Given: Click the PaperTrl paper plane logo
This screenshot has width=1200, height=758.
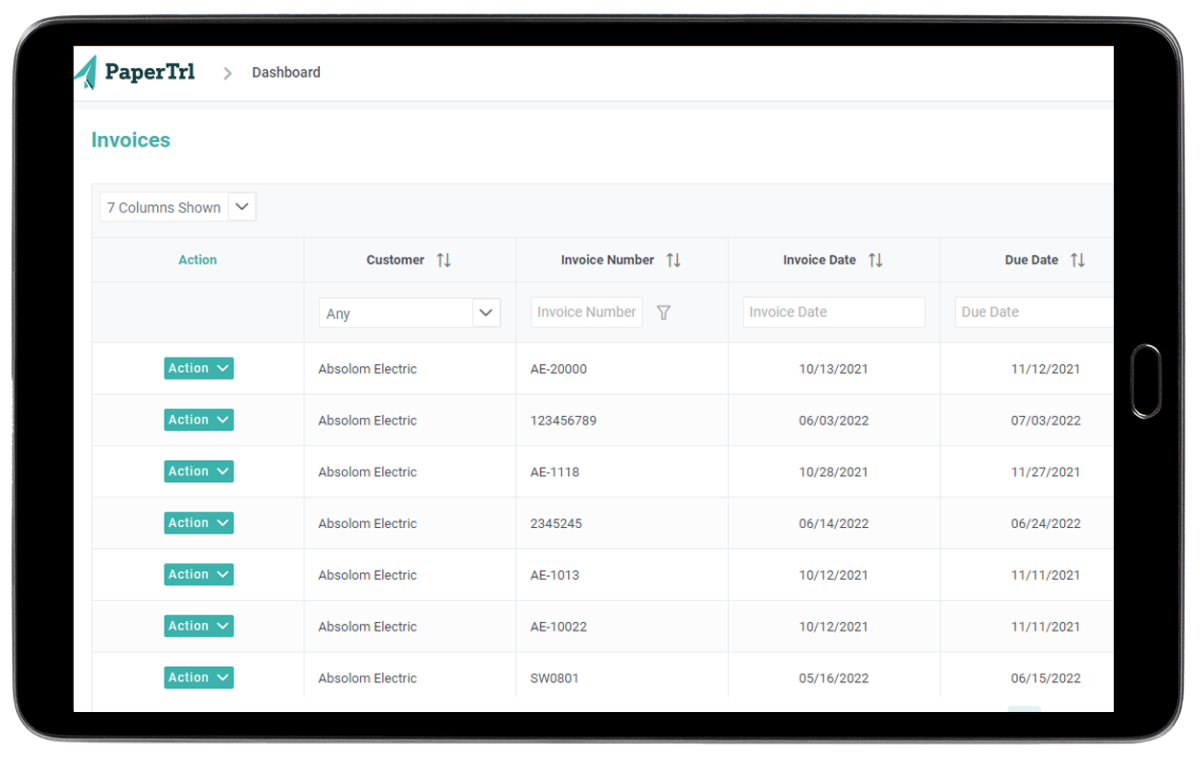Looking at the screenshot, I should [x=85, y=71].
